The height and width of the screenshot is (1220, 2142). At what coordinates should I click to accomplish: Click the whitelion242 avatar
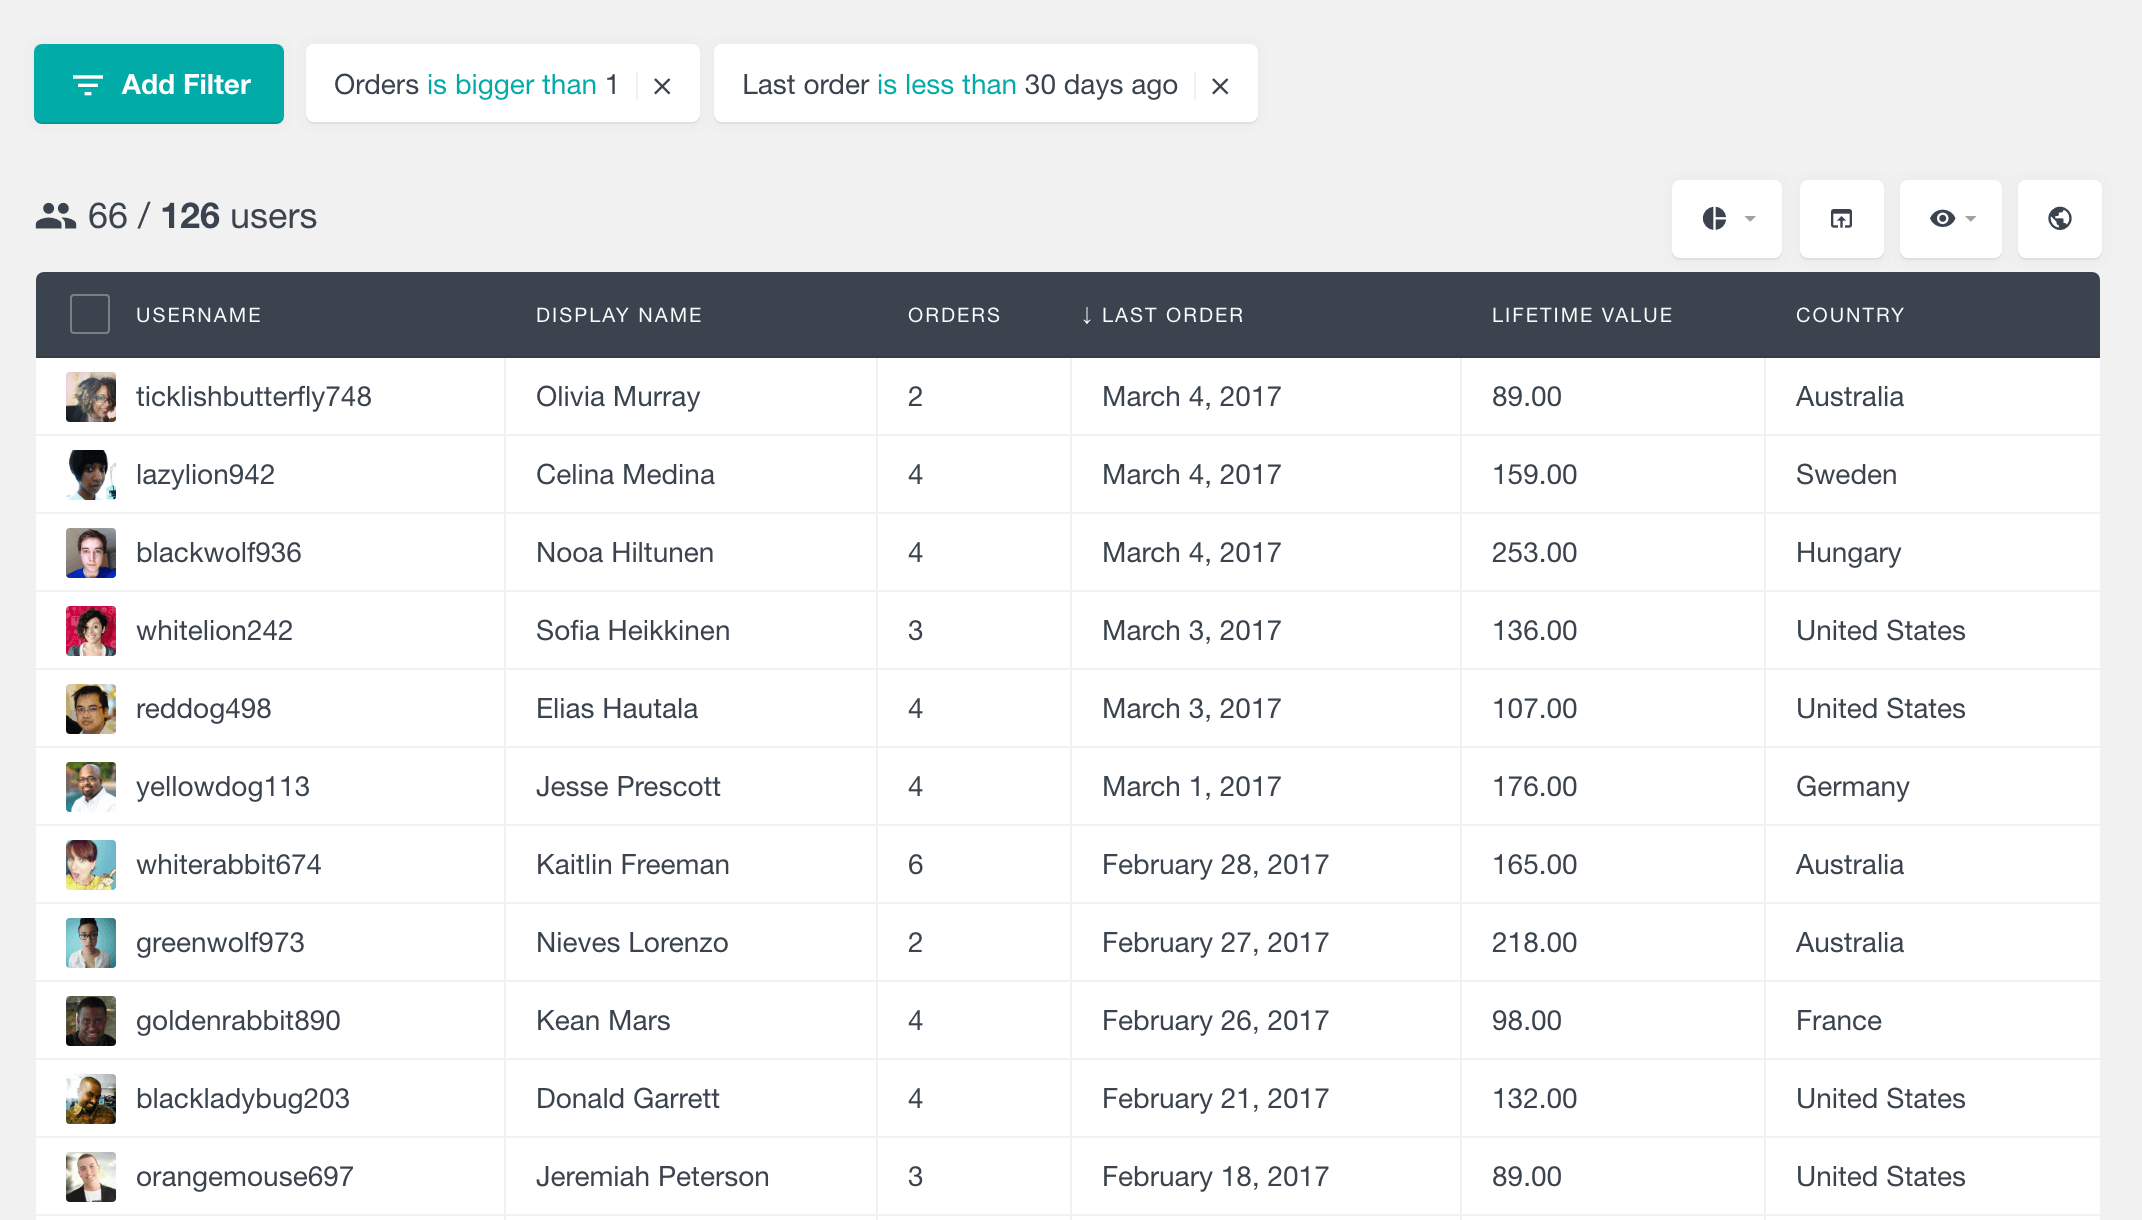91,631
